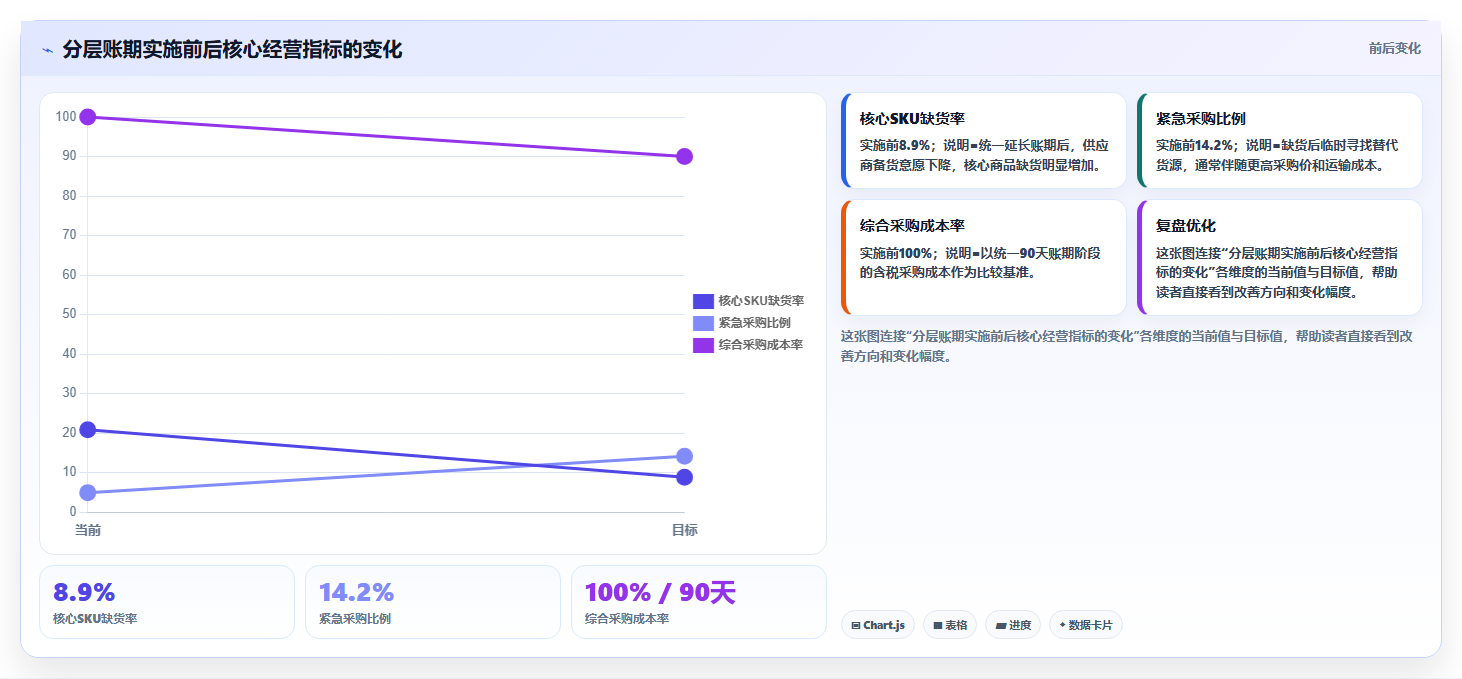Open the 8.9% 核心SKU缺货率 stat card
Viewport: 1462px width, 679px height.
(167, 602)
